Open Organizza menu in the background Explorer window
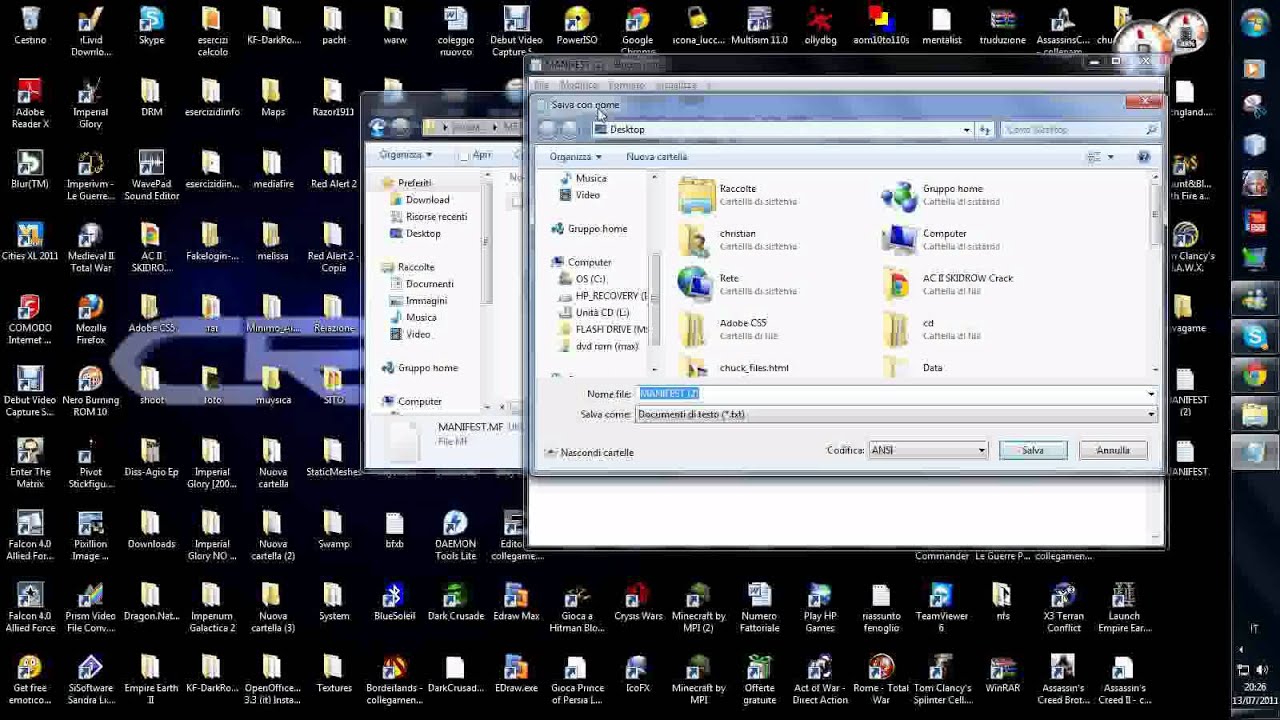 coord(405,155)
